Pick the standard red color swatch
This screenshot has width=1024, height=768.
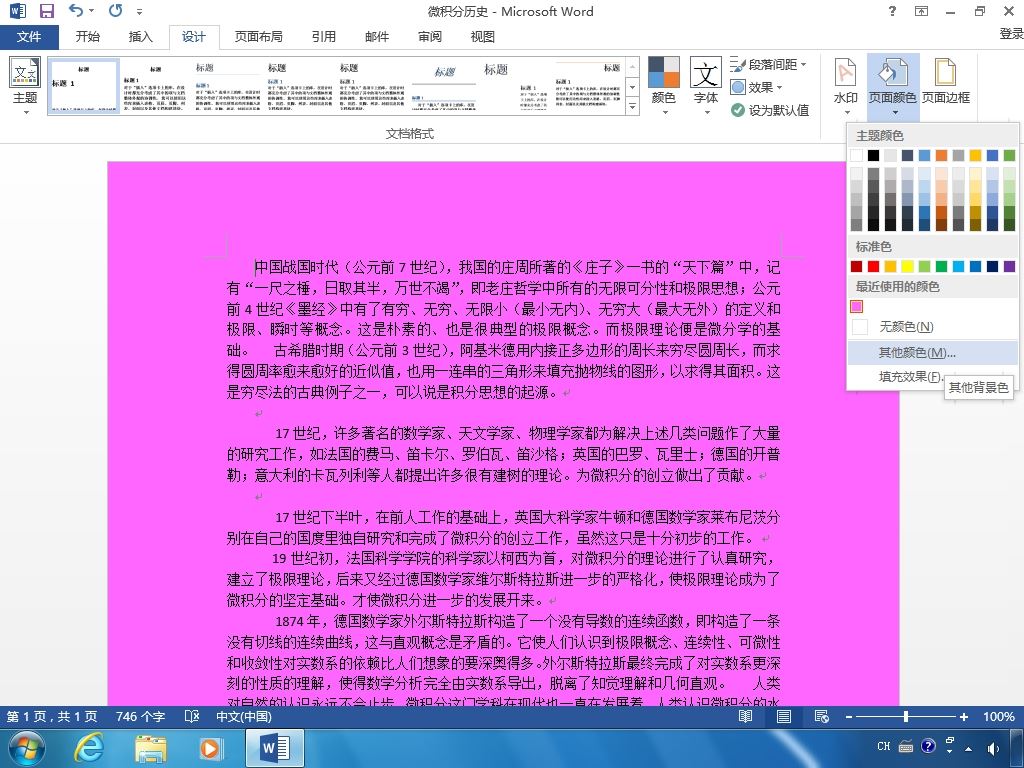click(873, 266)
